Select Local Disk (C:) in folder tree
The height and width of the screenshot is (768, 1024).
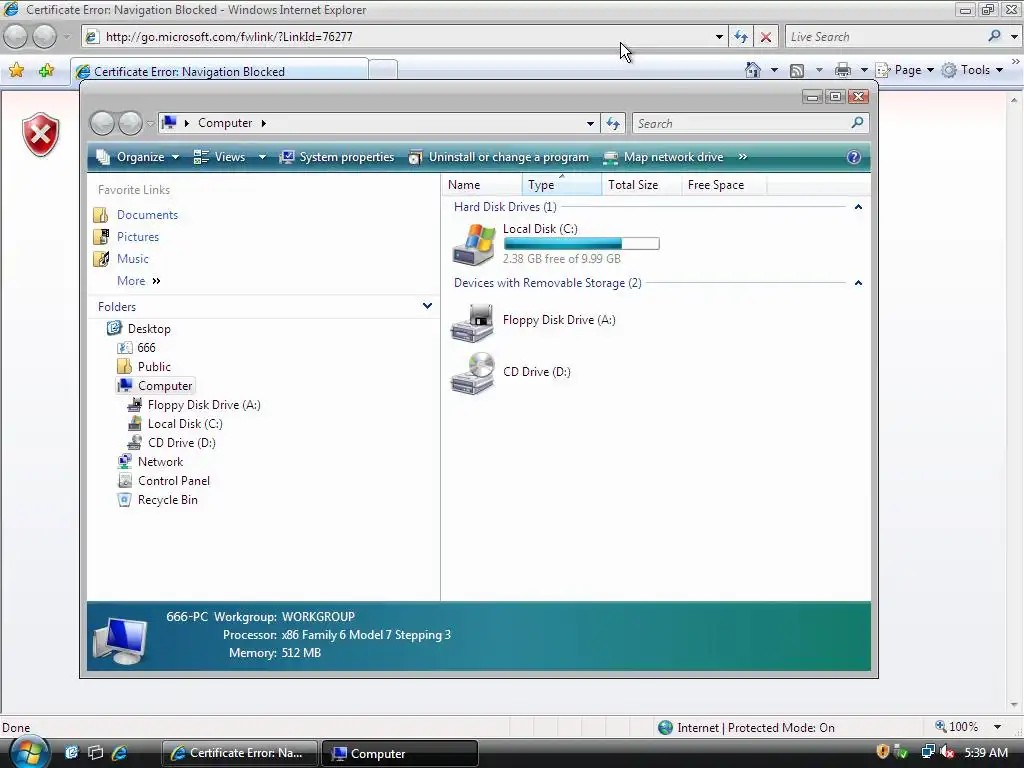click(185, 423)
